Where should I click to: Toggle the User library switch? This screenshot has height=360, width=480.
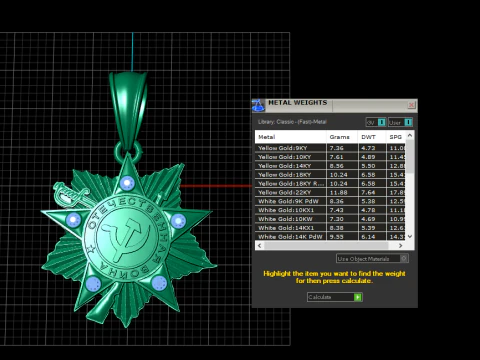coord(400,122)
